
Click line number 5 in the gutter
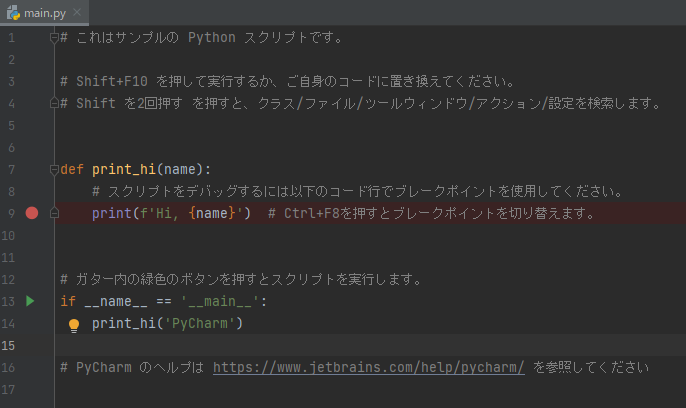pyautogui.click(x=12, y=126)
